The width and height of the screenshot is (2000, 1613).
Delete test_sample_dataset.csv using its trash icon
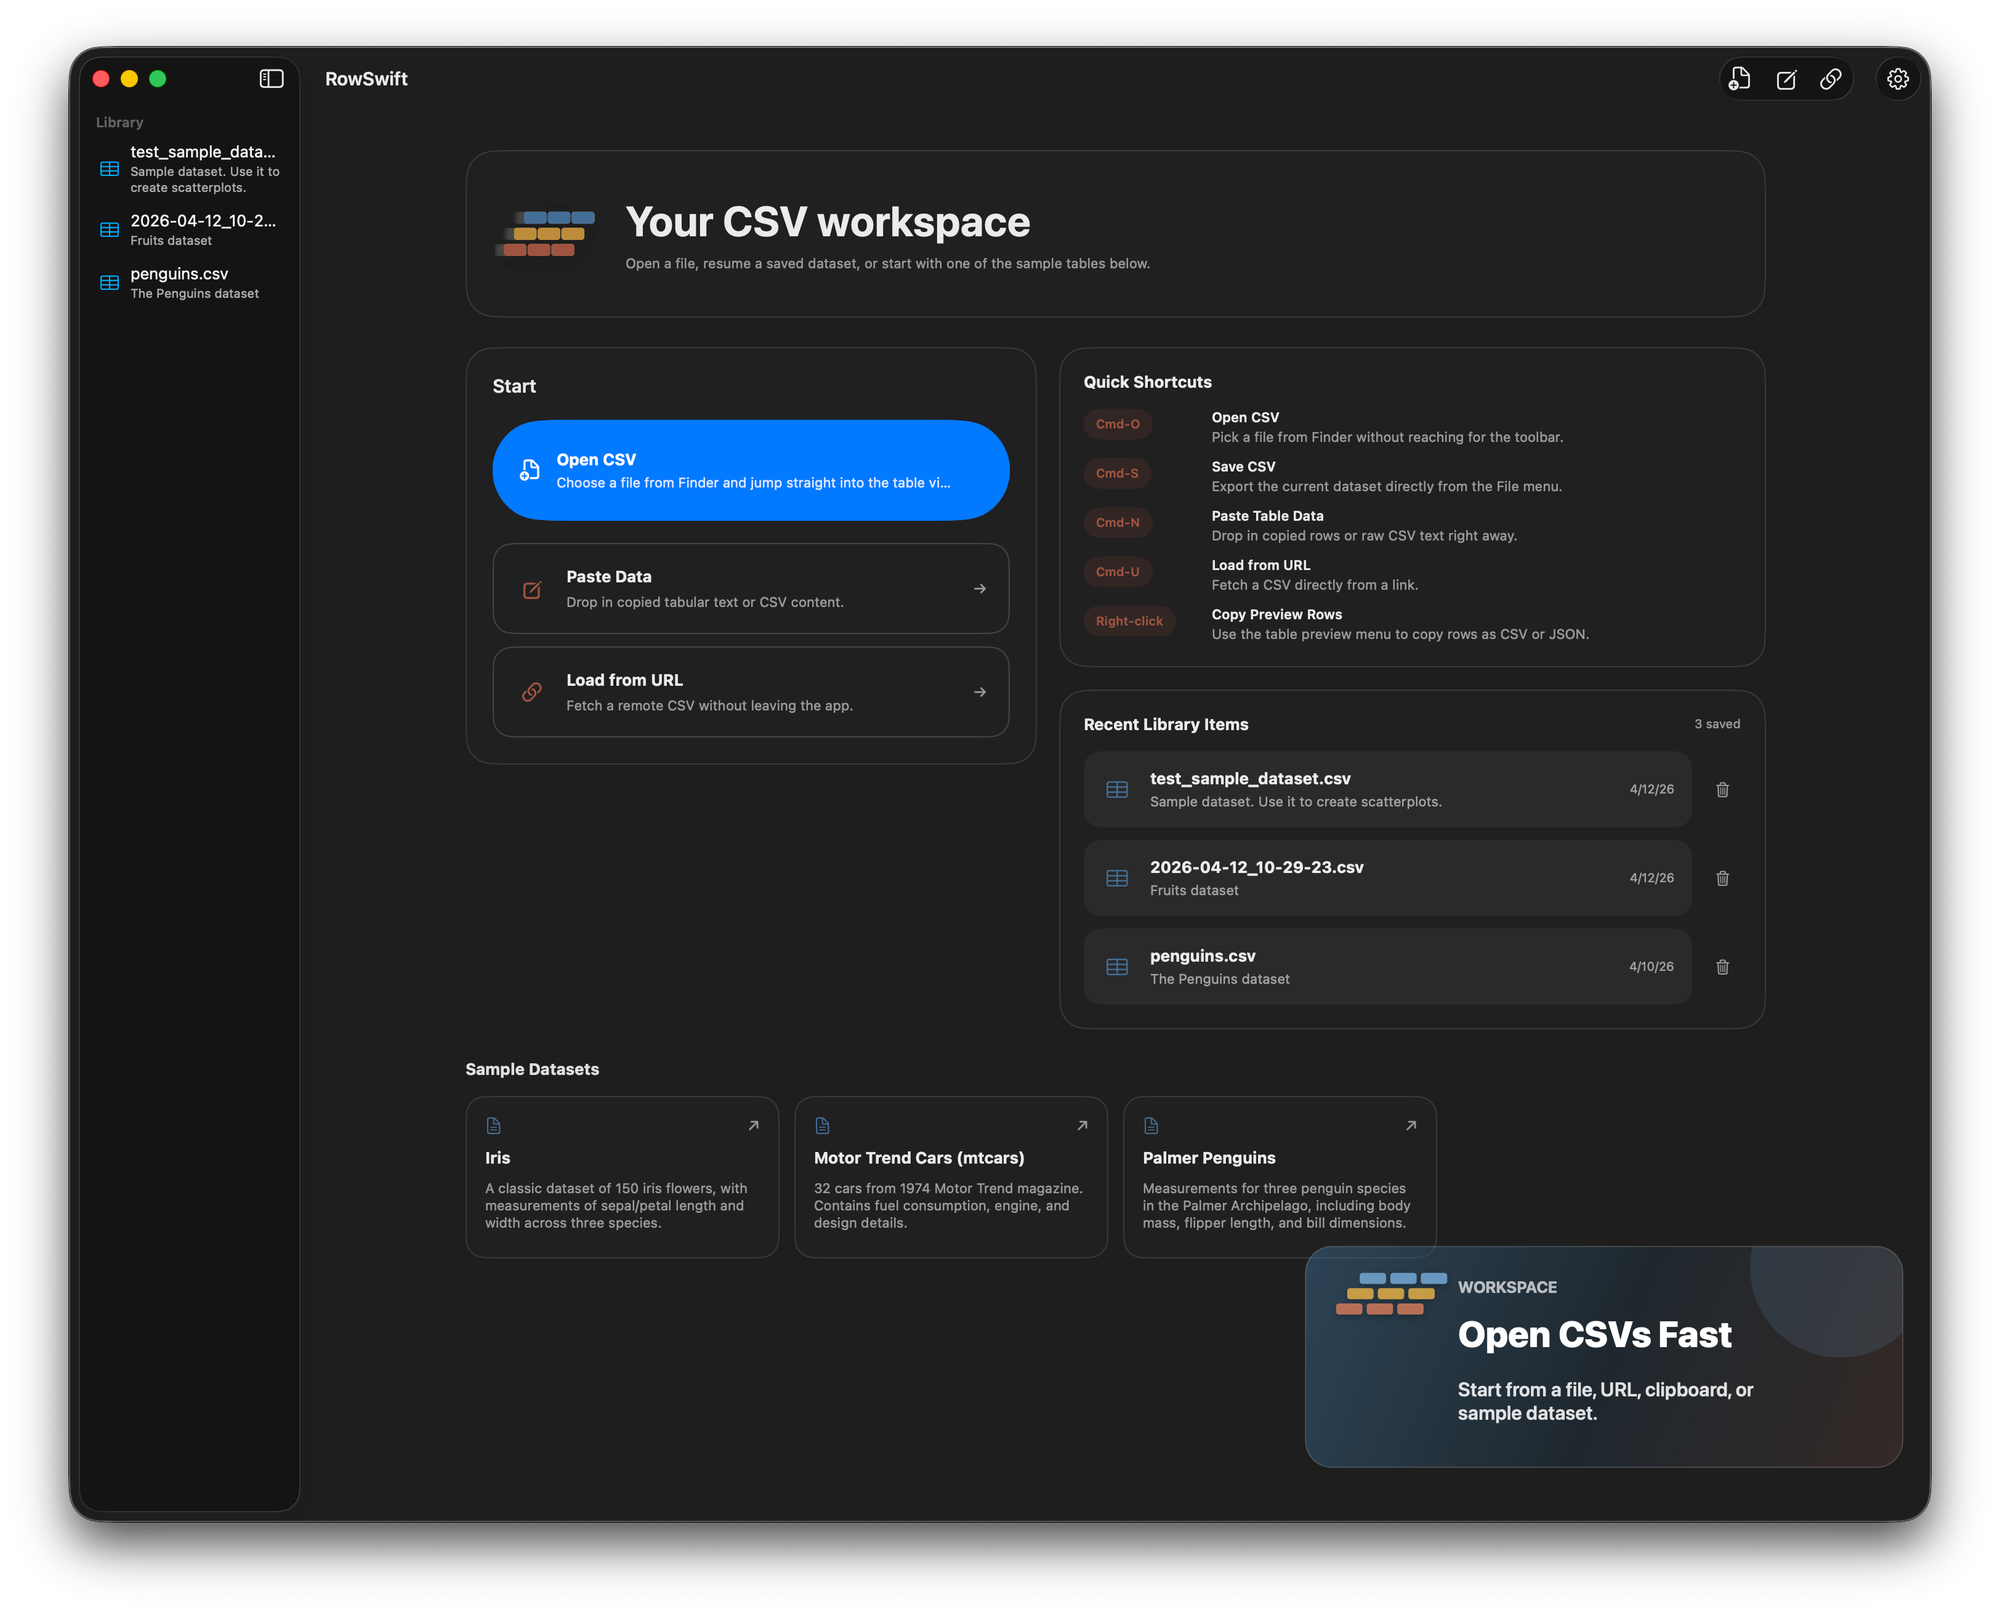[x=1722, y=789]
